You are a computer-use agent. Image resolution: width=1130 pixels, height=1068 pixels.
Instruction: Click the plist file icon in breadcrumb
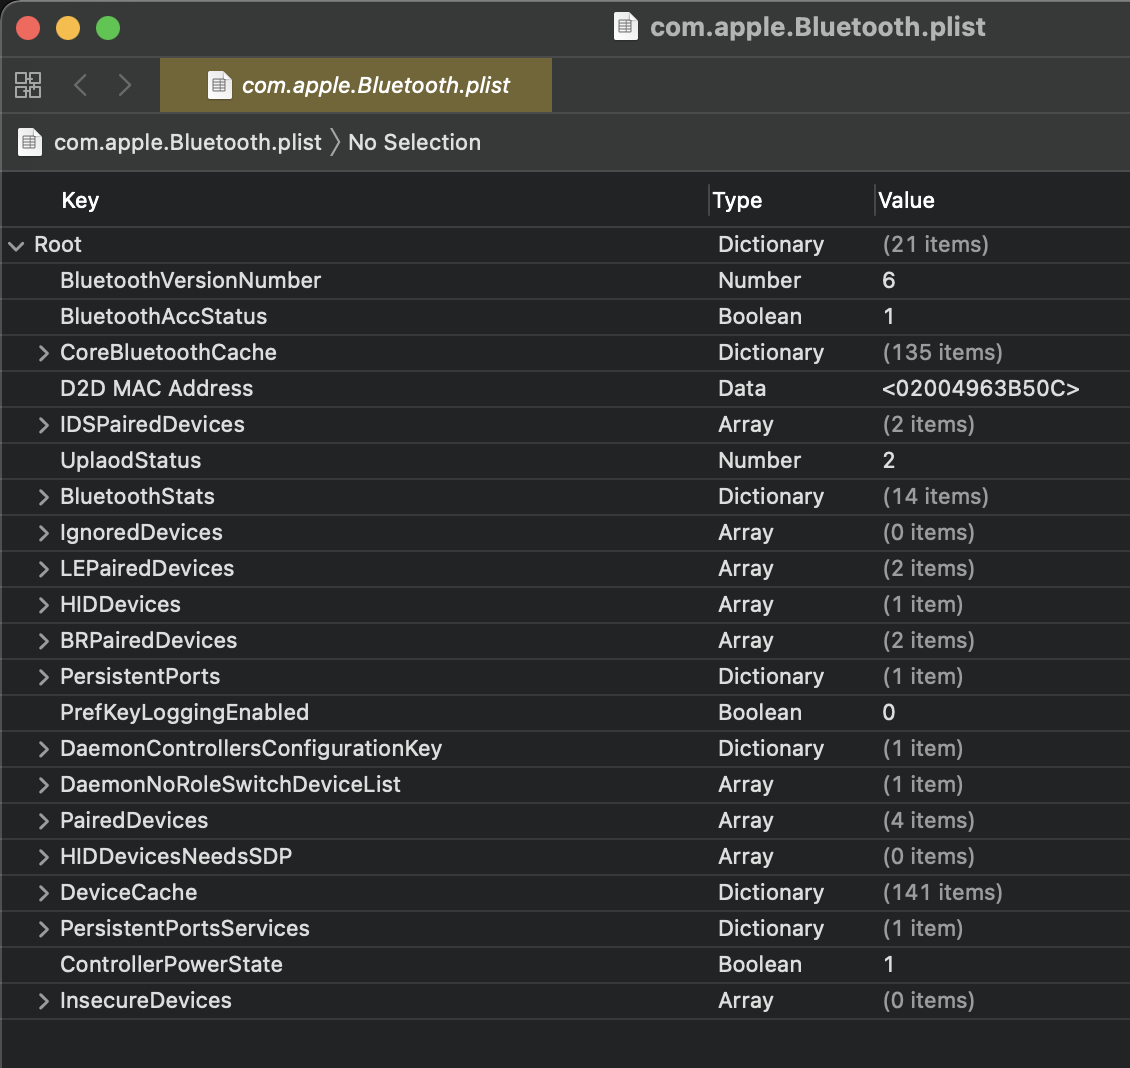30,142
